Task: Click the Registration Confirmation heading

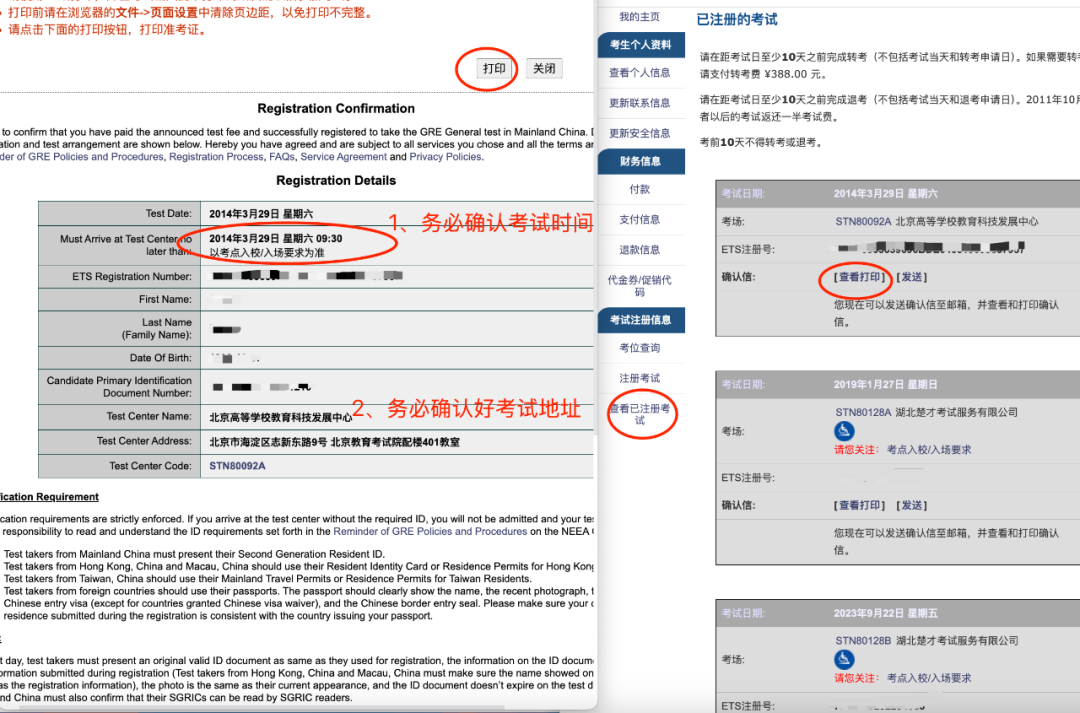Action: click(x=336, y=108)
